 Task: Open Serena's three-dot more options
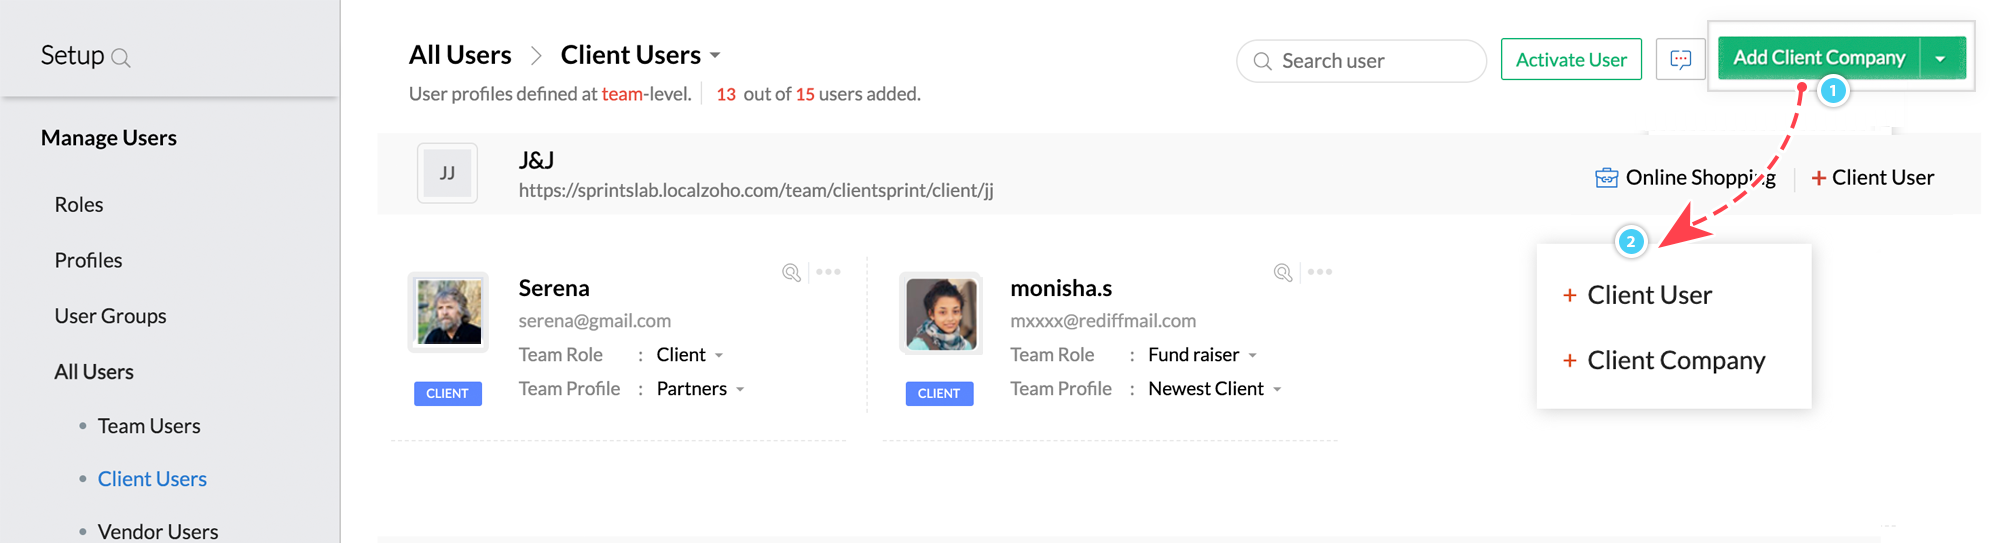pyautogui.click(x=828, y=272)
